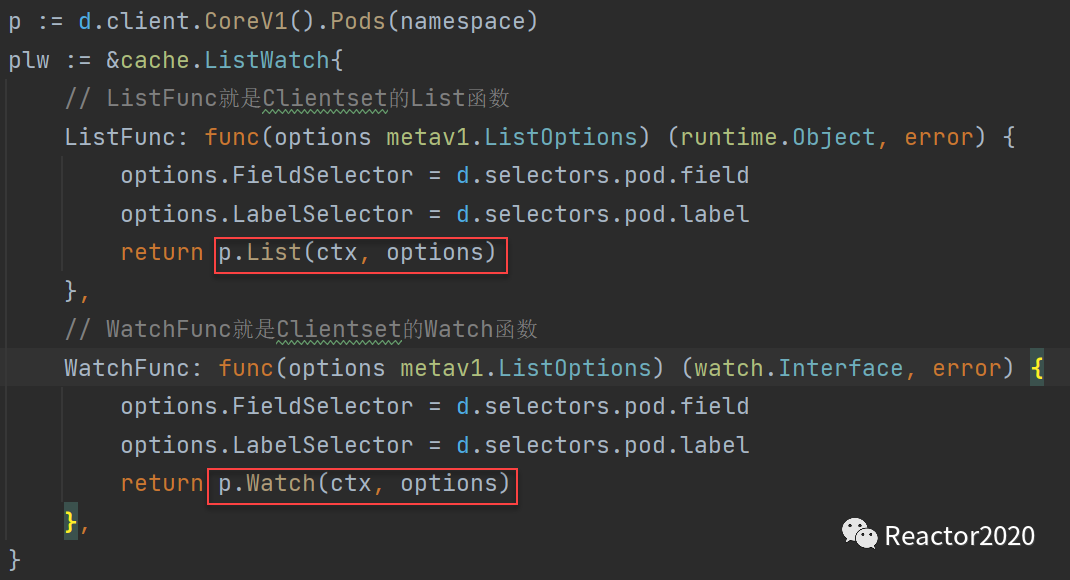The width and height of the screenshot is (1070, 580).
Task: Click the highlighted opening brace after error)
Action: [x=1037, y=368]
